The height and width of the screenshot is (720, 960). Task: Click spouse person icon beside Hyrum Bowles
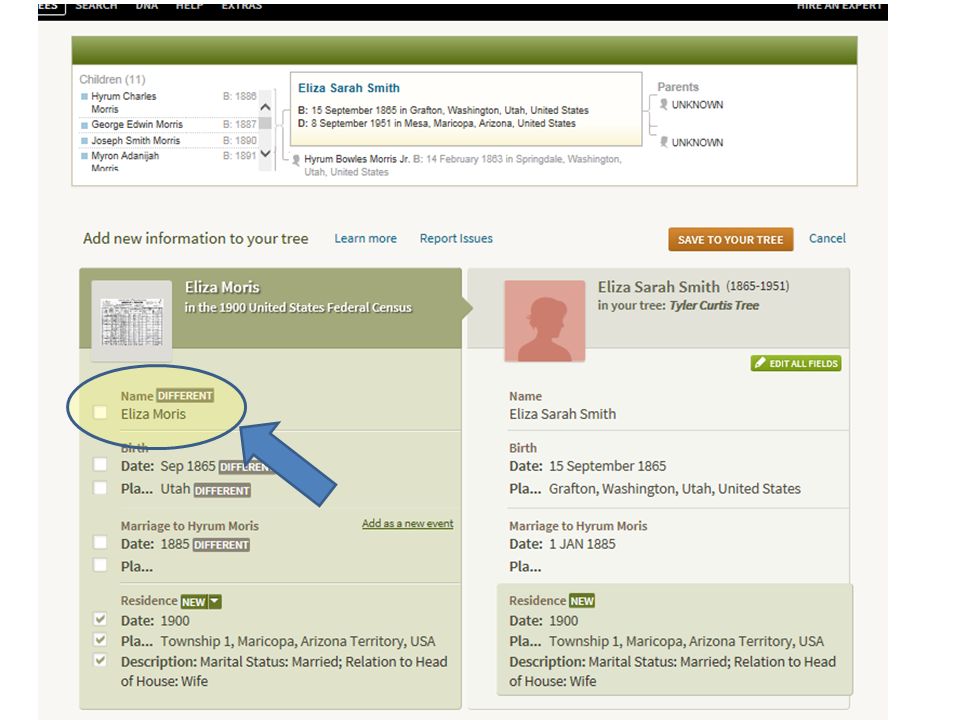point(296,160)
